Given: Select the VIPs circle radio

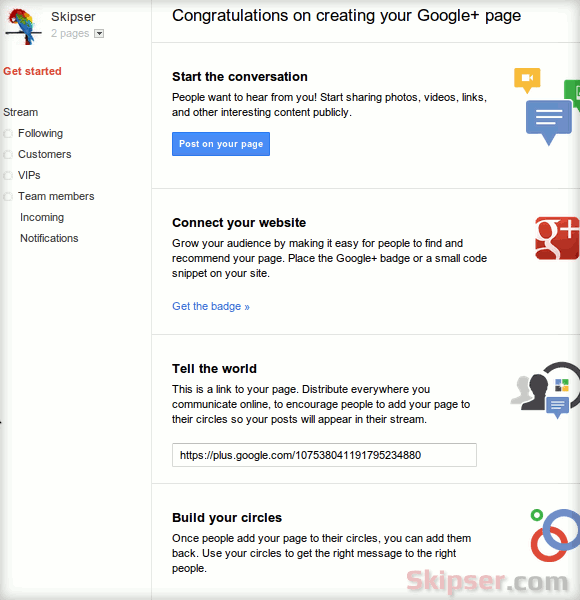Looking at the screenshot, I should 8,176.
